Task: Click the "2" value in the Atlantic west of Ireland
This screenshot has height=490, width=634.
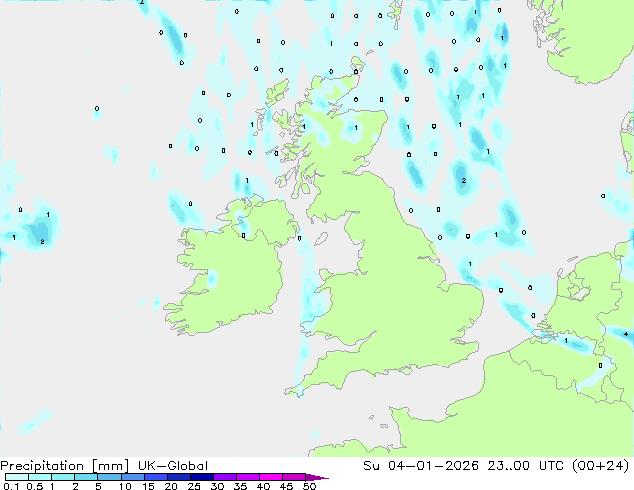Action: (x=42, y=242)
